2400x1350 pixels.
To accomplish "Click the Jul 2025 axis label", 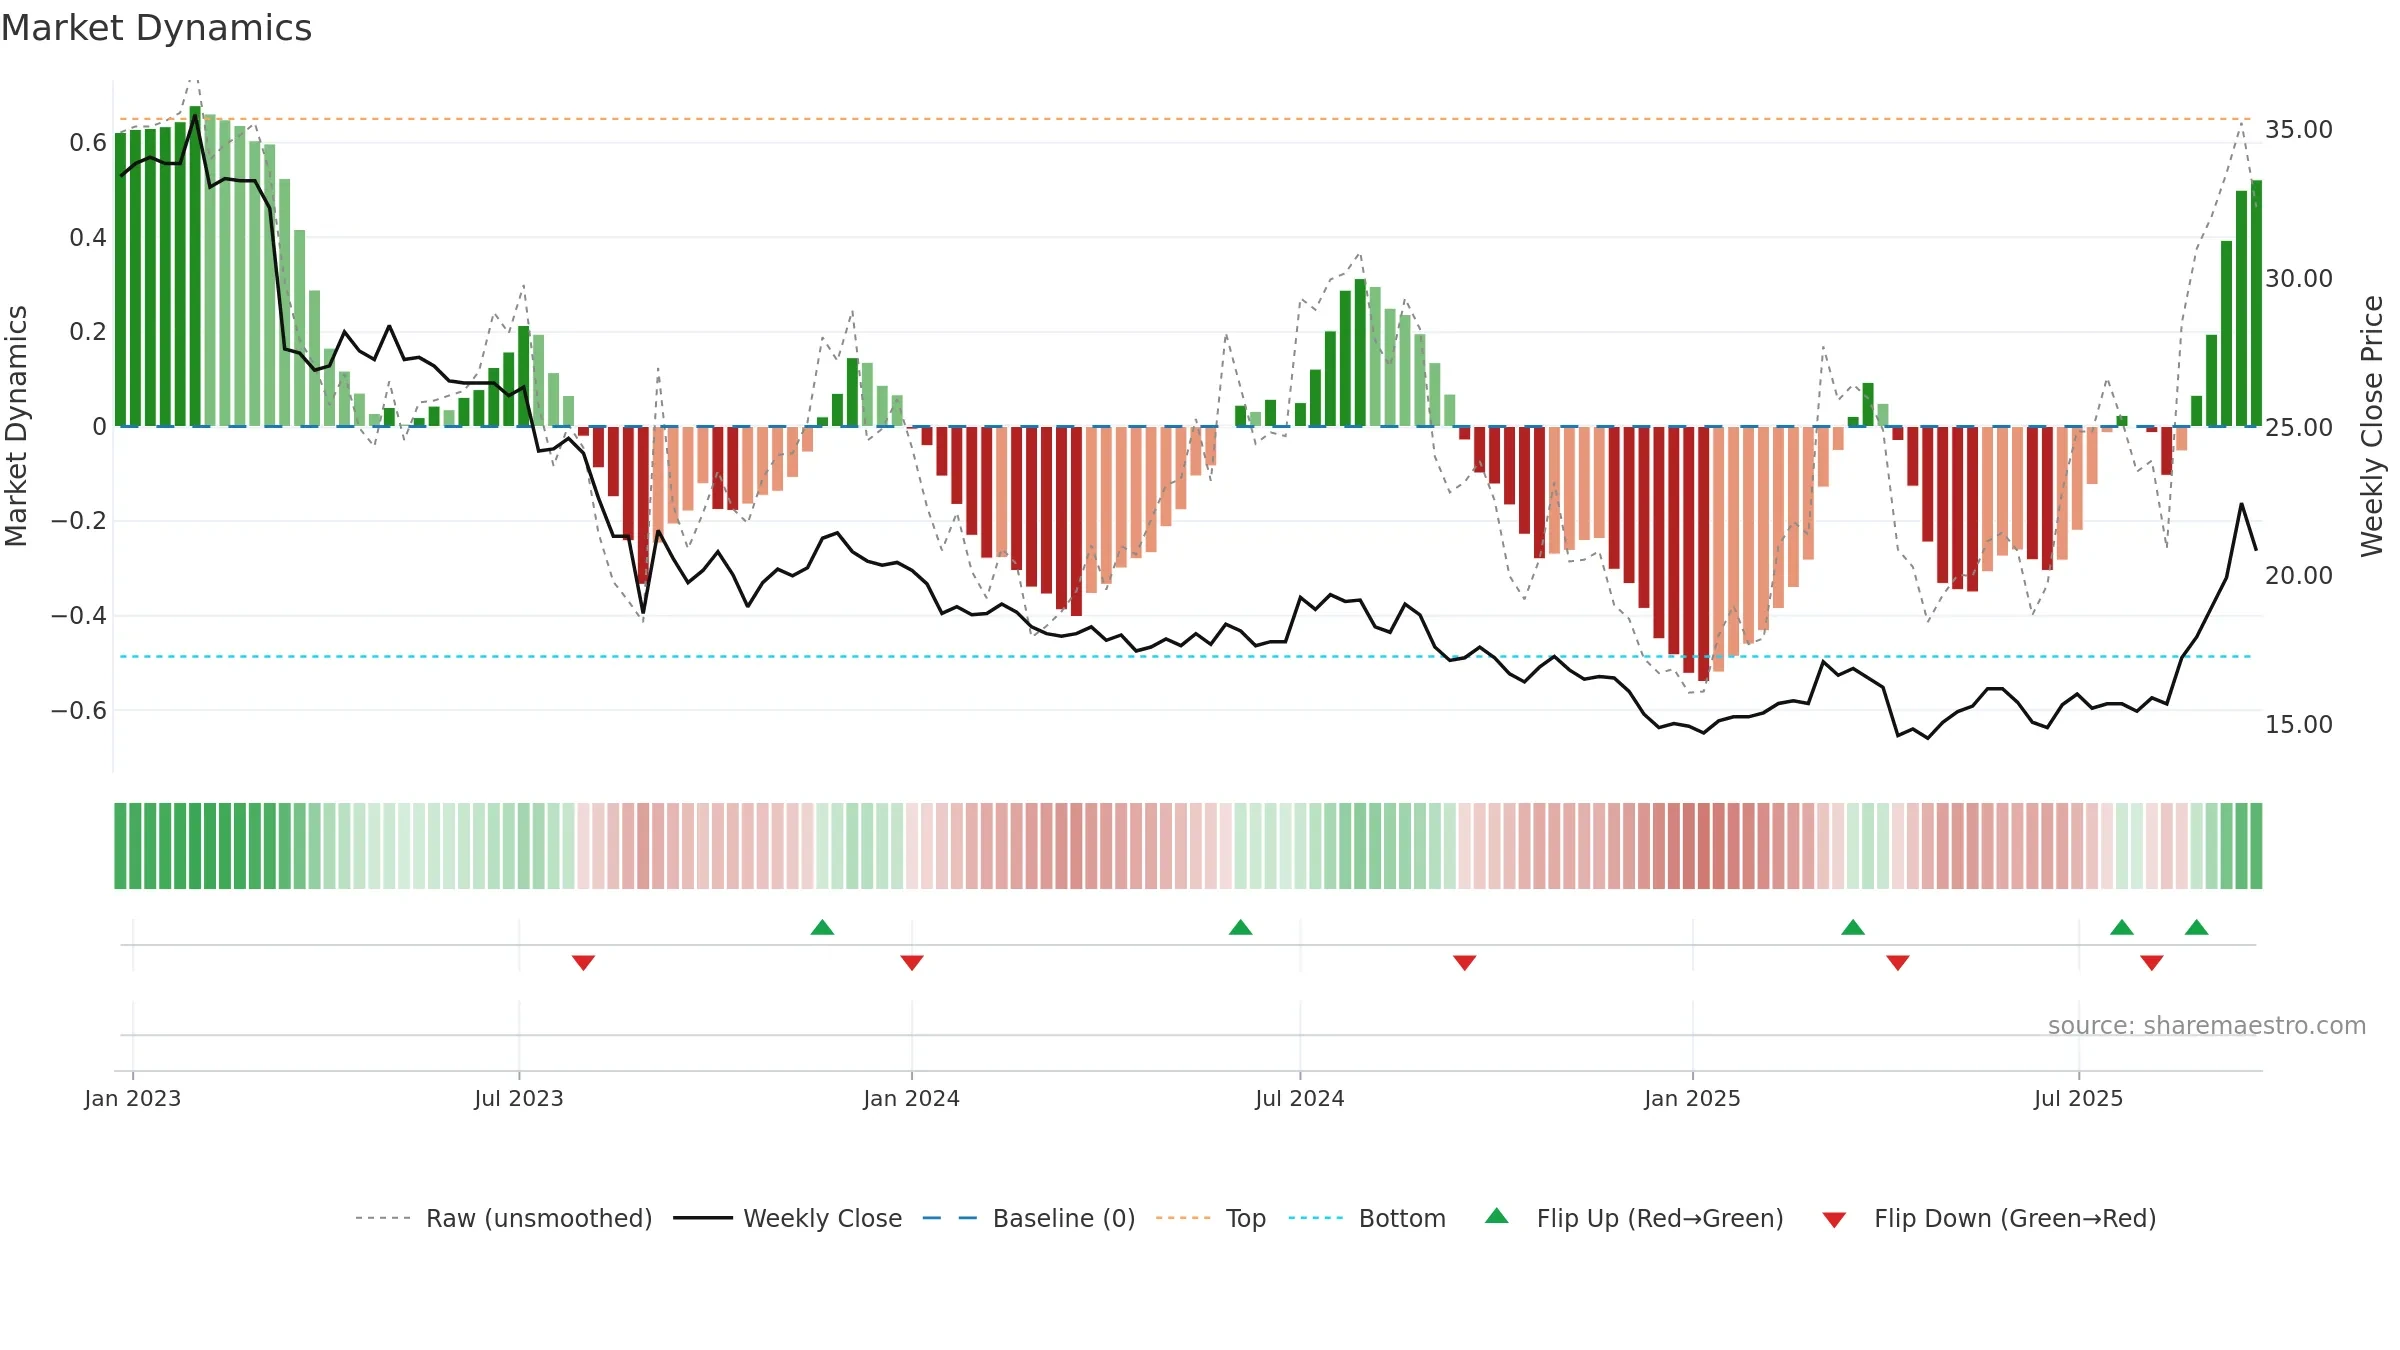I will coord(2078,1098).
